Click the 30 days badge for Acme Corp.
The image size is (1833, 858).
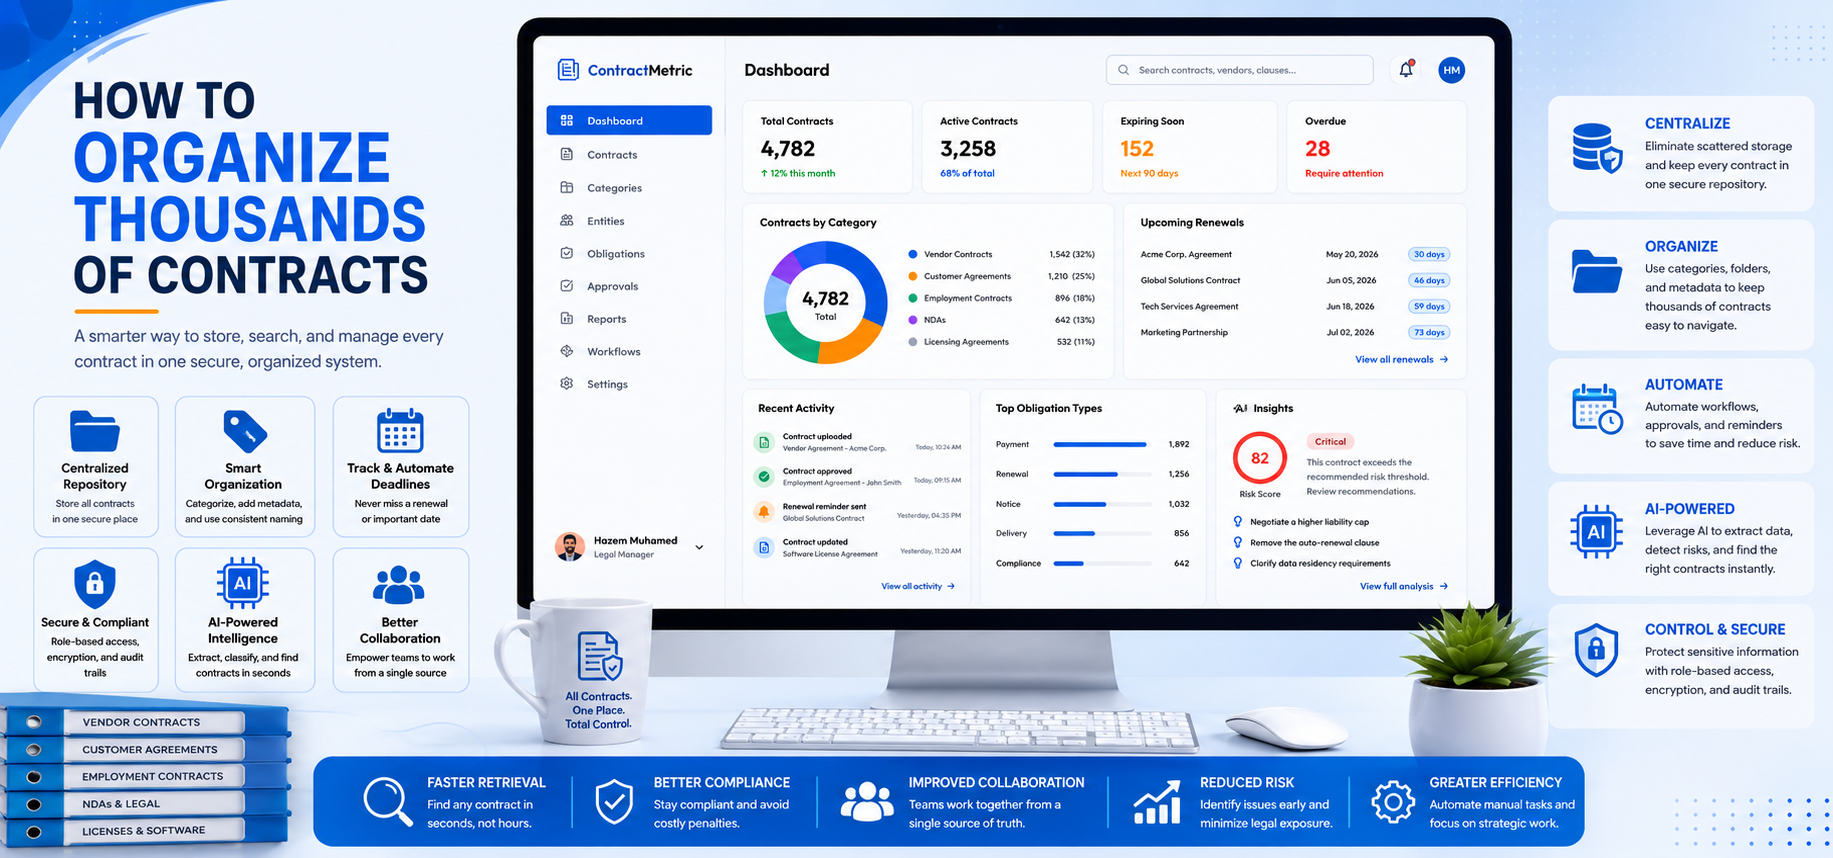1429,255
